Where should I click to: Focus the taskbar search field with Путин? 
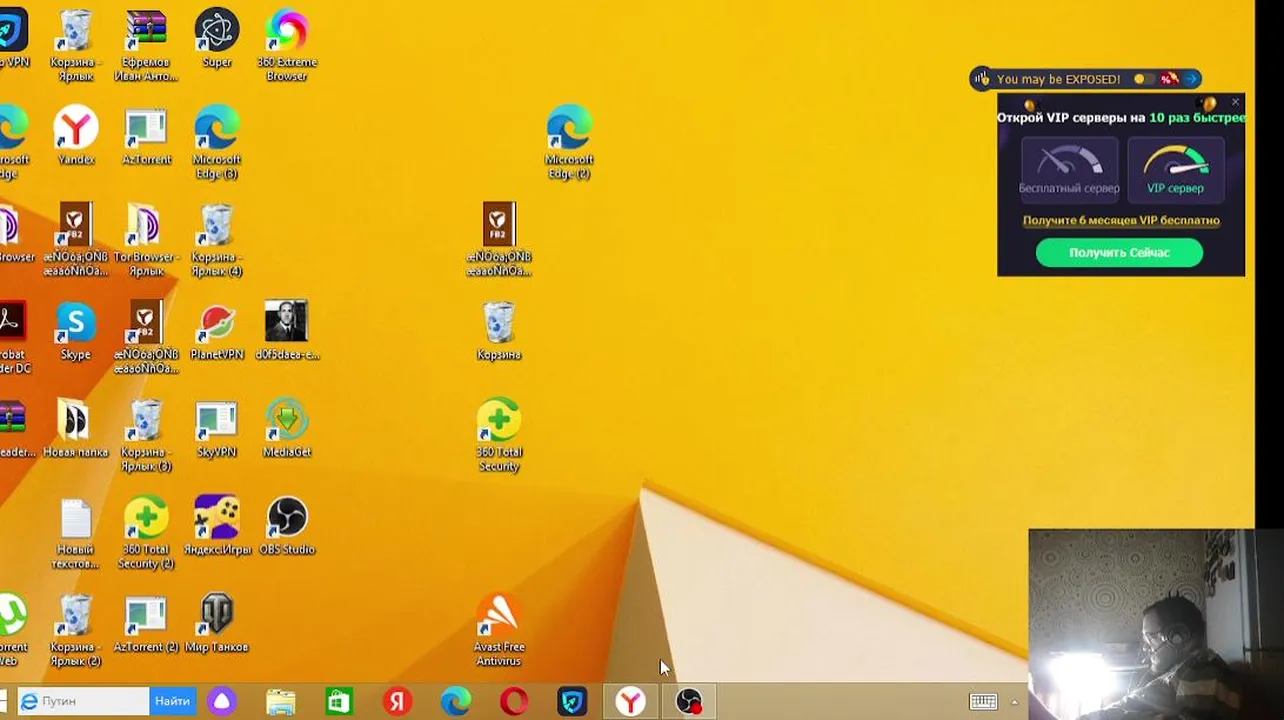(84, 702)
